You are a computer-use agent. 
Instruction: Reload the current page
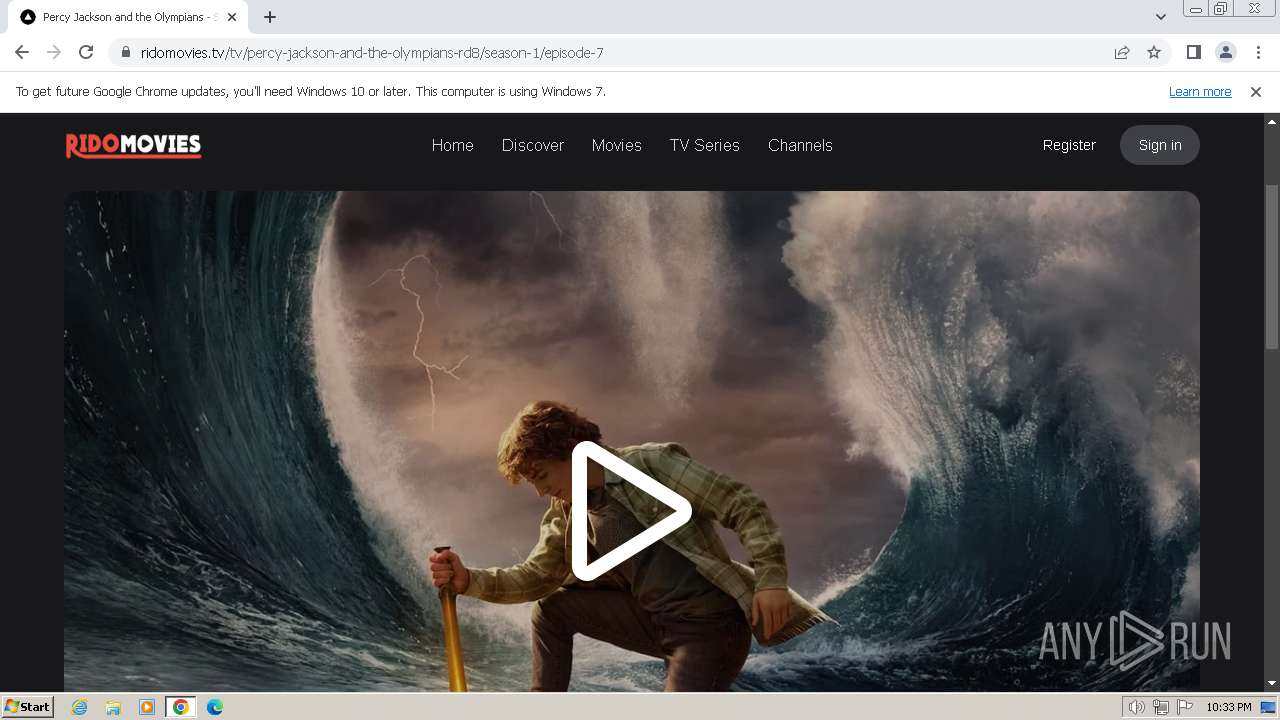click(86, 52)
